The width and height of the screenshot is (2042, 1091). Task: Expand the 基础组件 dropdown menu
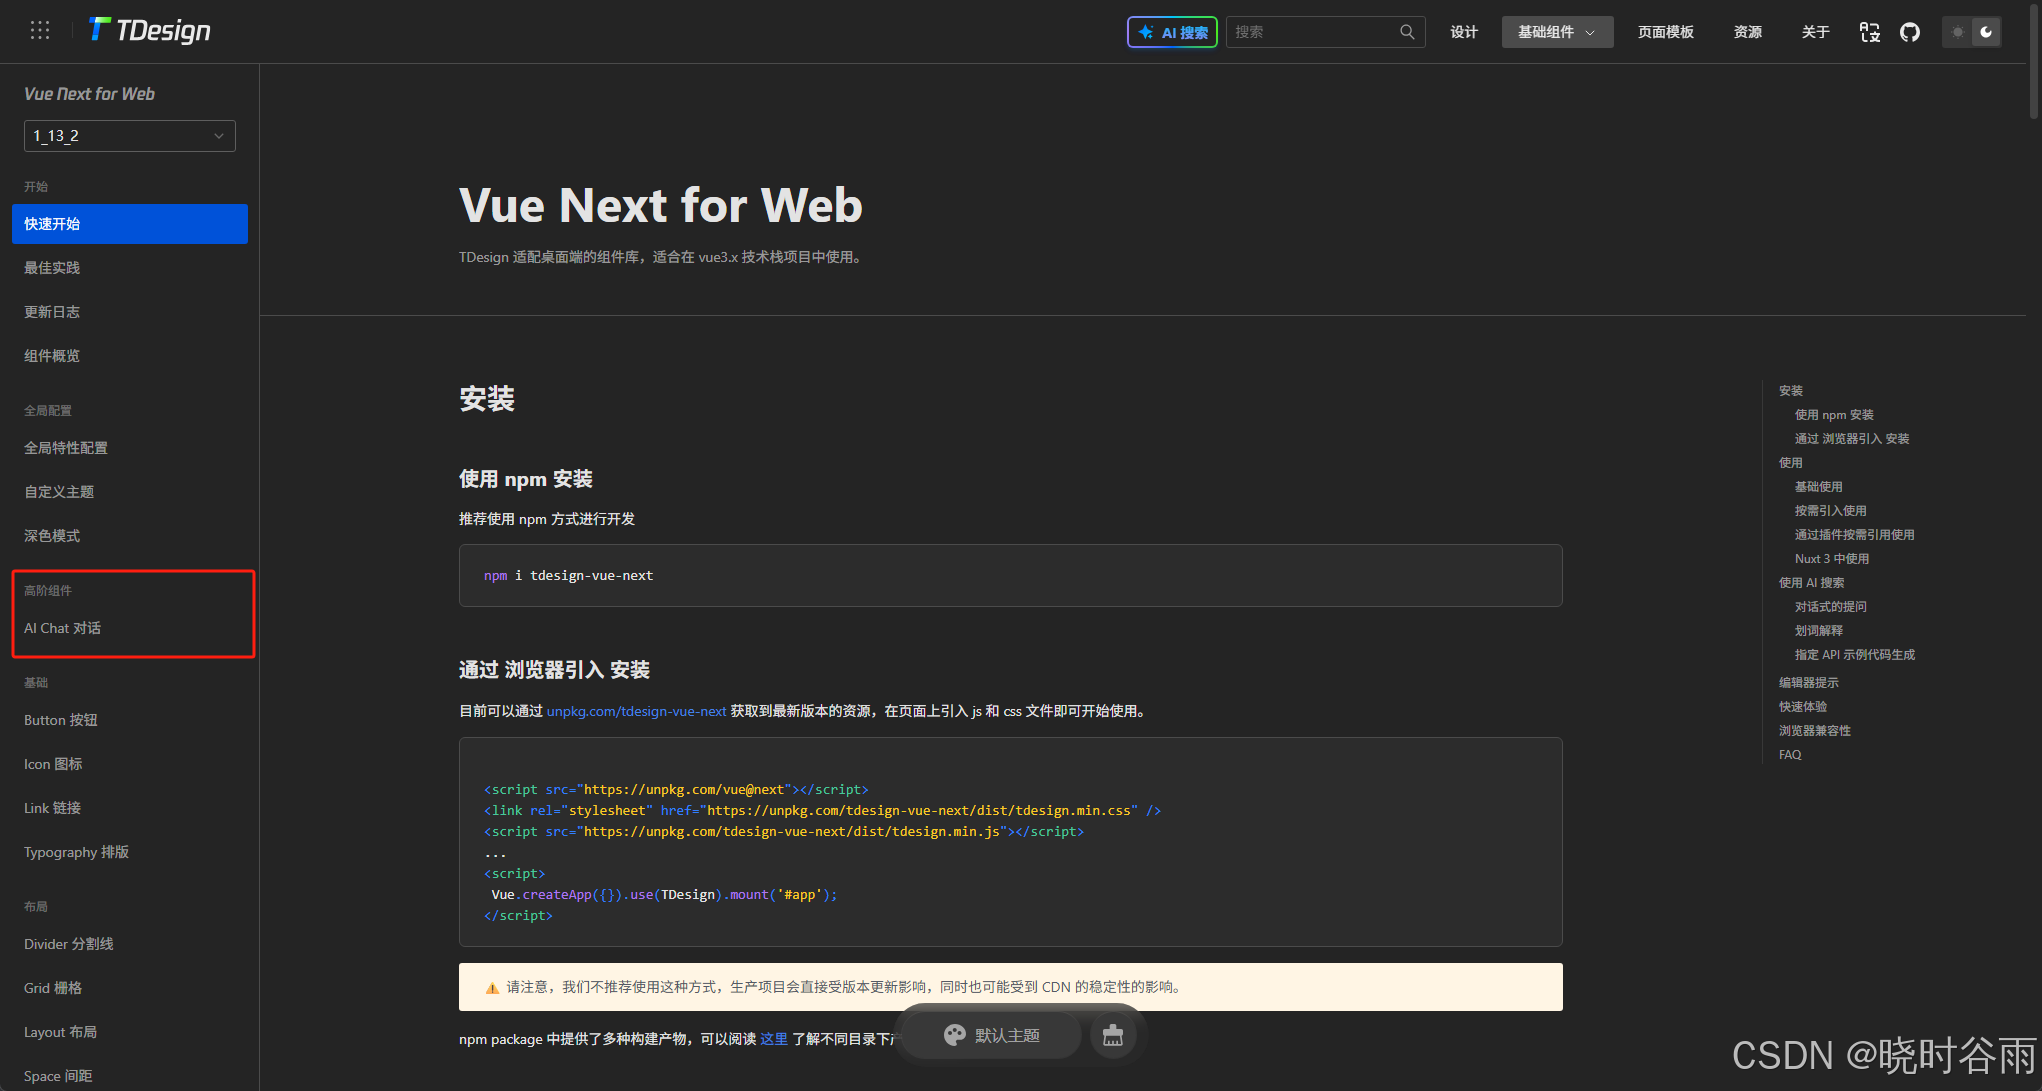point(1556,32)
